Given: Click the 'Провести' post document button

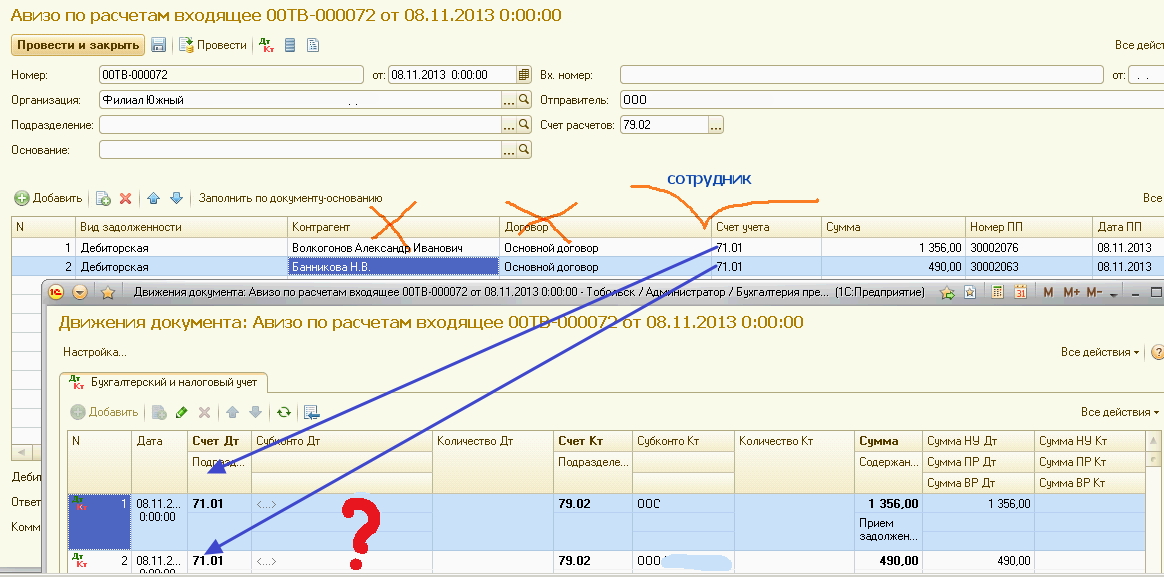Looking at the screenshot, I should [x=213, y=45].
